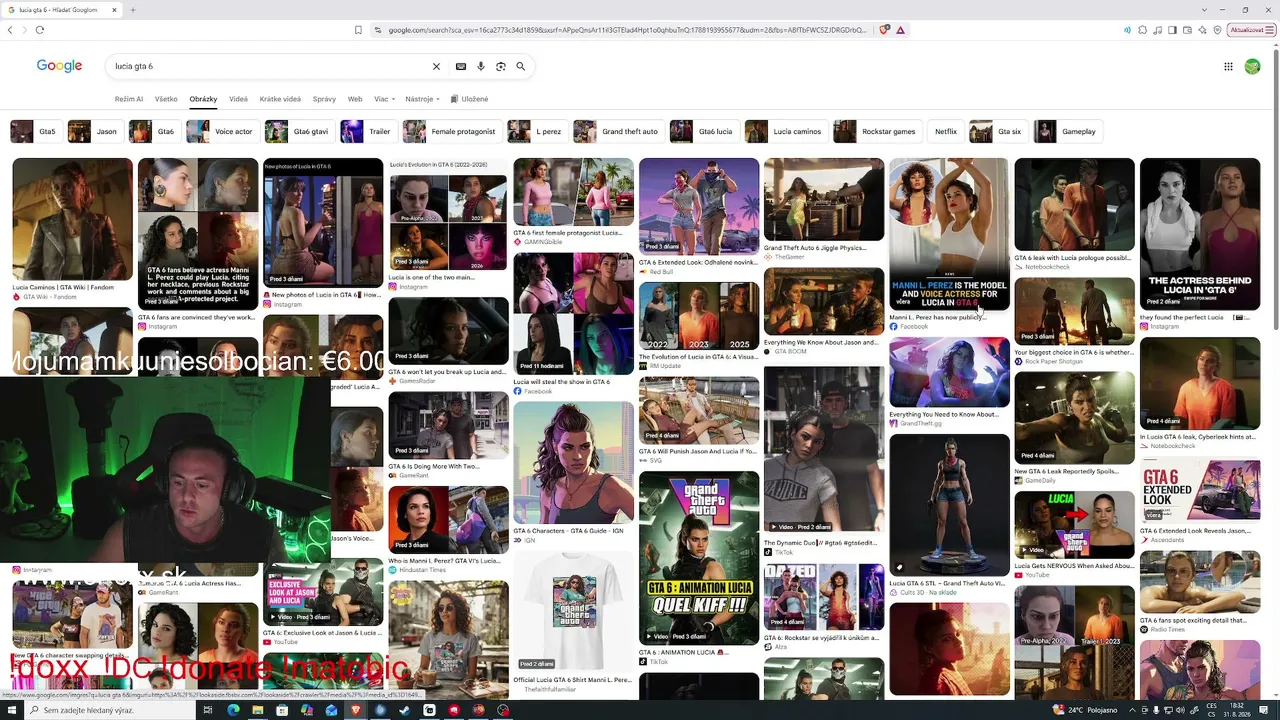Click the taskbar search field
The width and height of the screenshot is (1280, 720).
click(108, 710)
